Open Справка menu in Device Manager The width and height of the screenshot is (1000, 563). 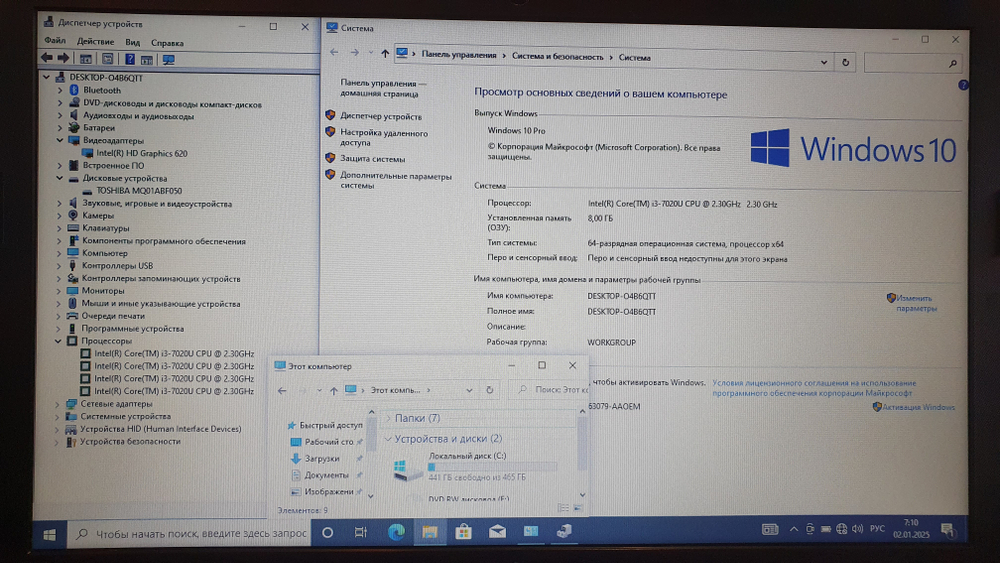[167, 43]
